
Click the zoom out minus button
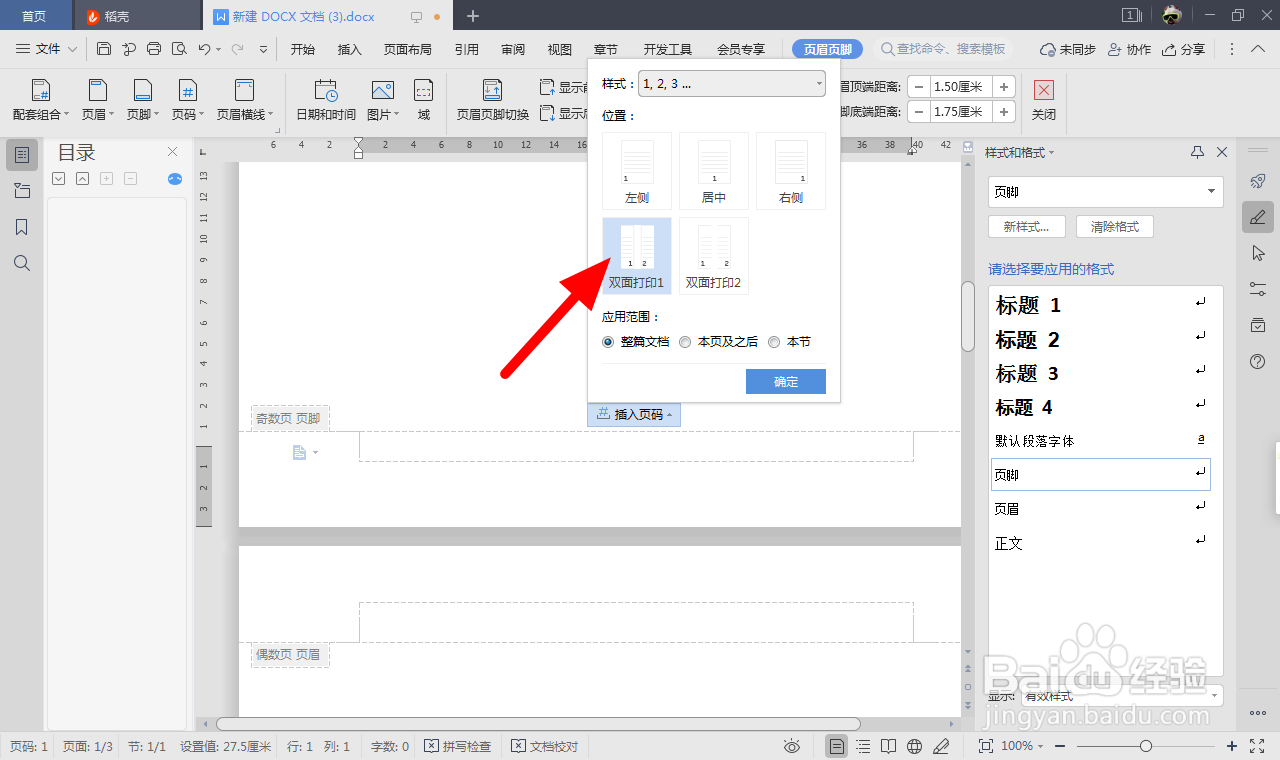pos(1060,746)
